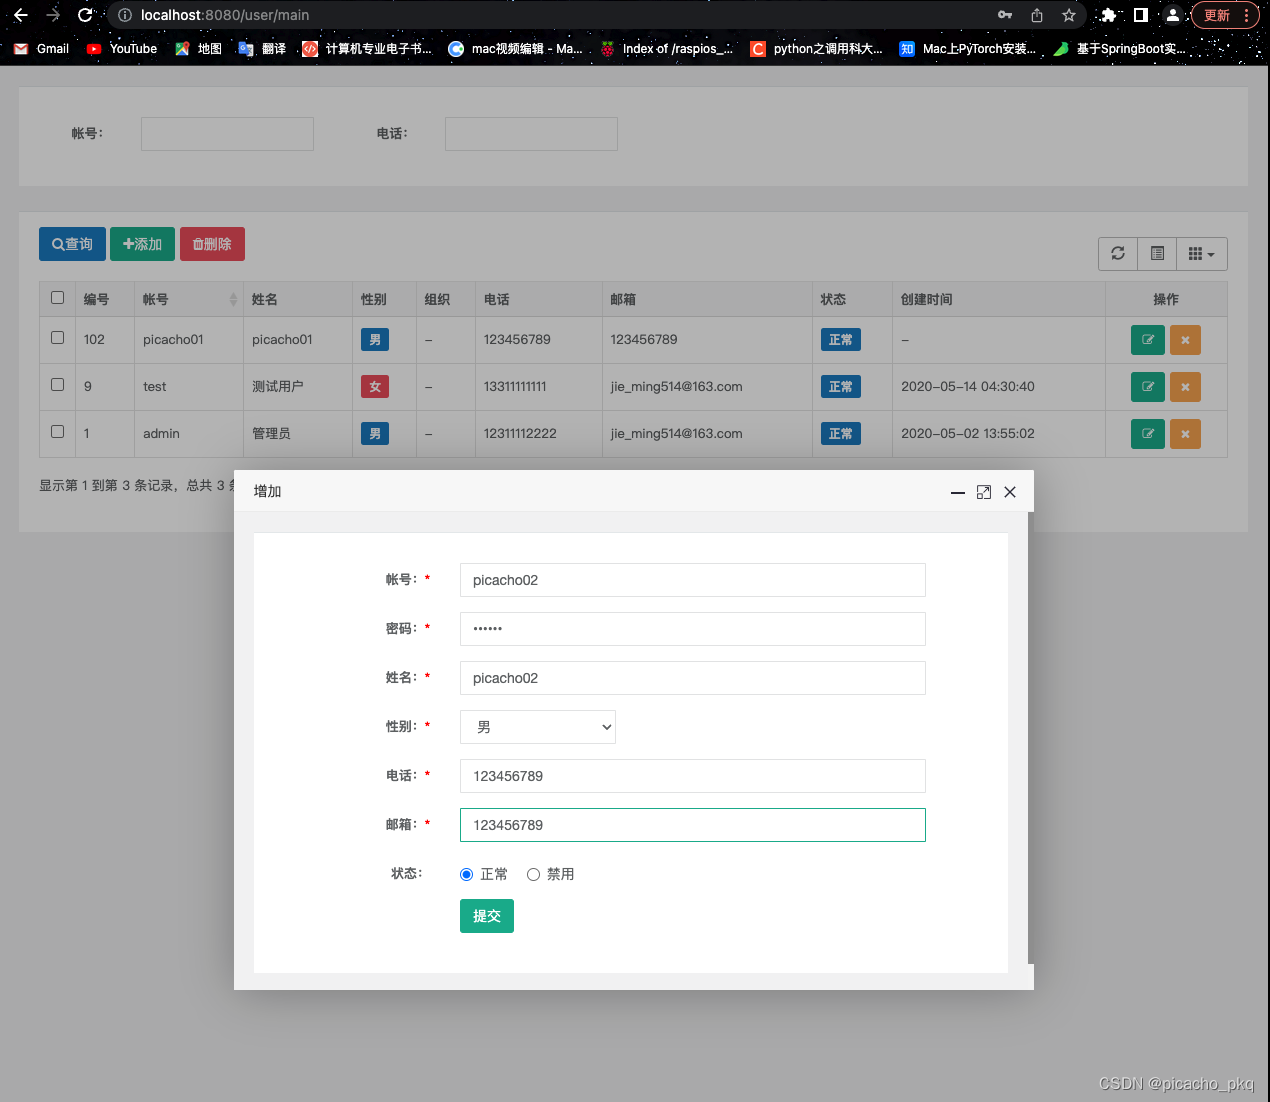The width and height of the screenshot is (1270, 1102).
Task: Toggle the select-all checkbox in table header
Action: [x=57, y=298]
